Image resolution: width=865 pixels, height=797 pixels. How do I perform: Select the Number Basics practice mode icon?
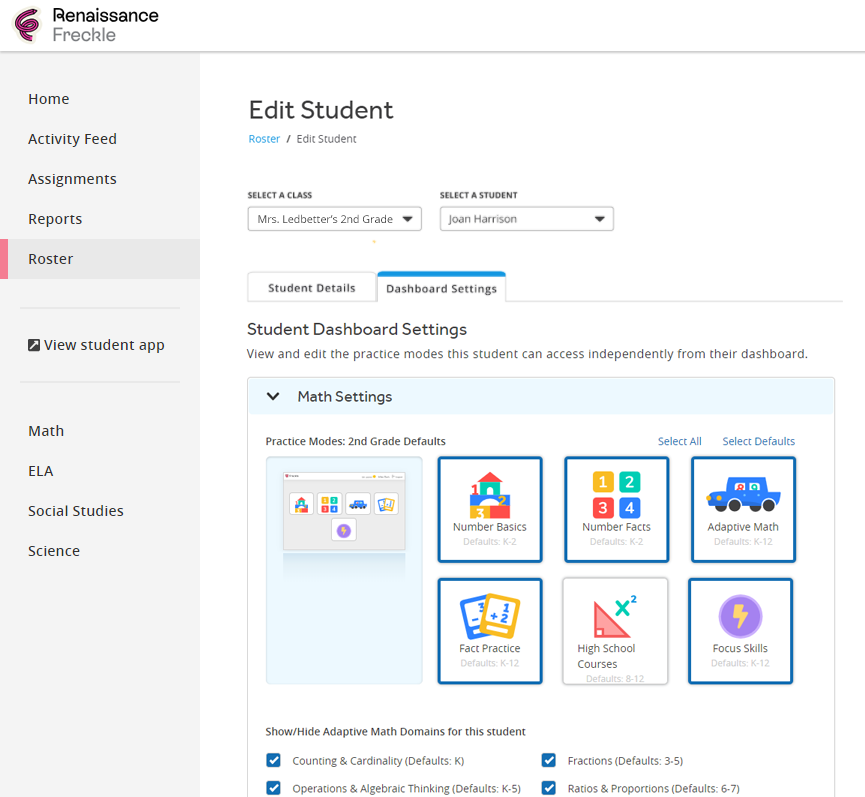point(489,496)
